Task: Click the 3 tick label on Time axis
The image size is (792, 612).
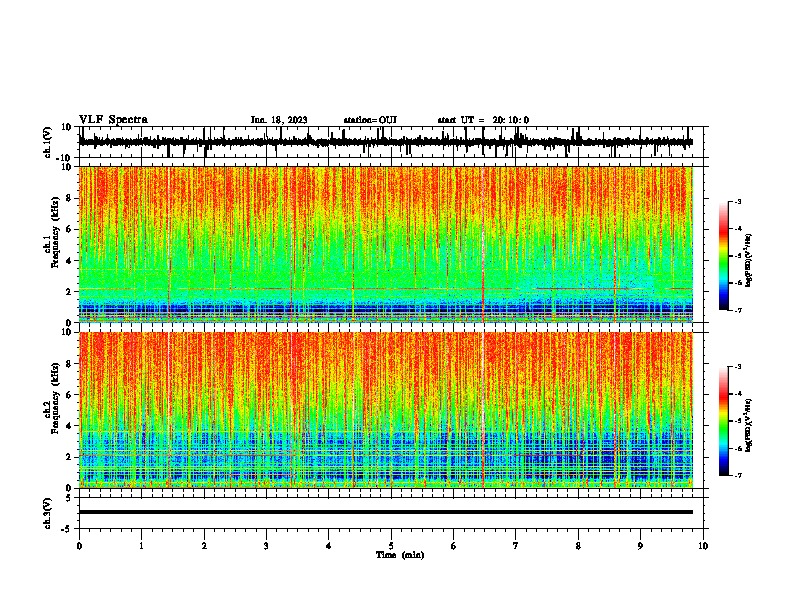Action: [x=266, y=546]
